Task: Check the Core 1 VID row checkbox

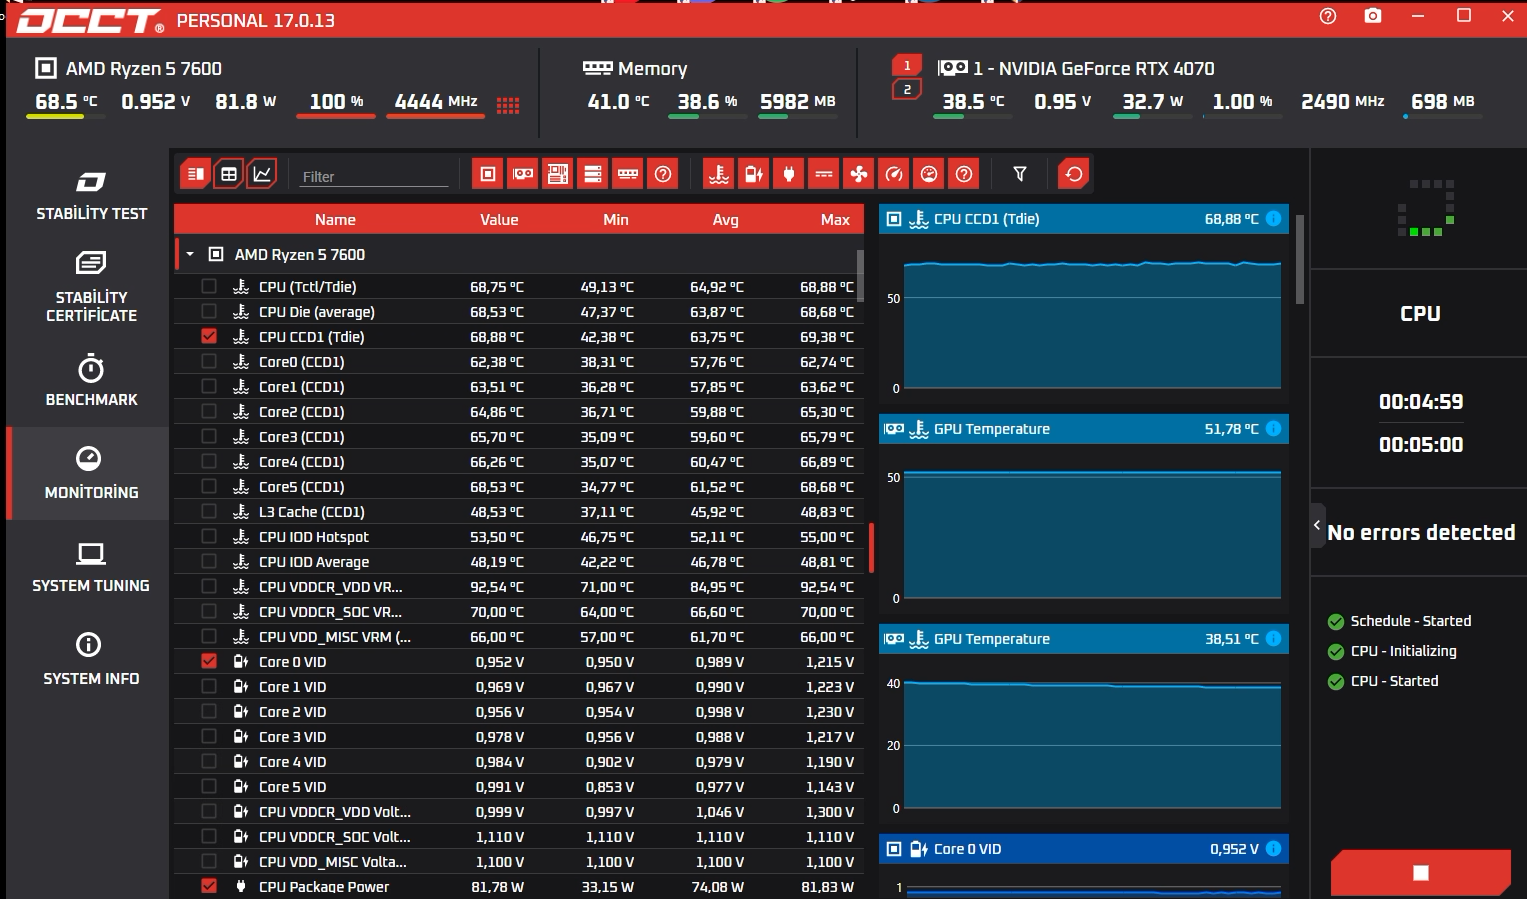Action: (x=209, y=686)
